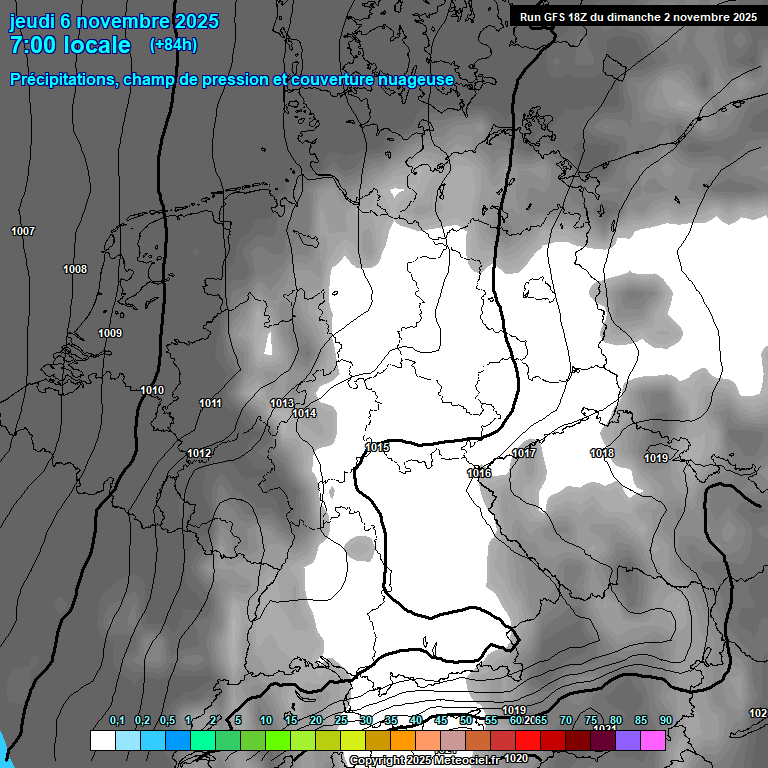Click the 1009 isobar label
Screen dimensions: 768x768
click(x=110, y=334)
